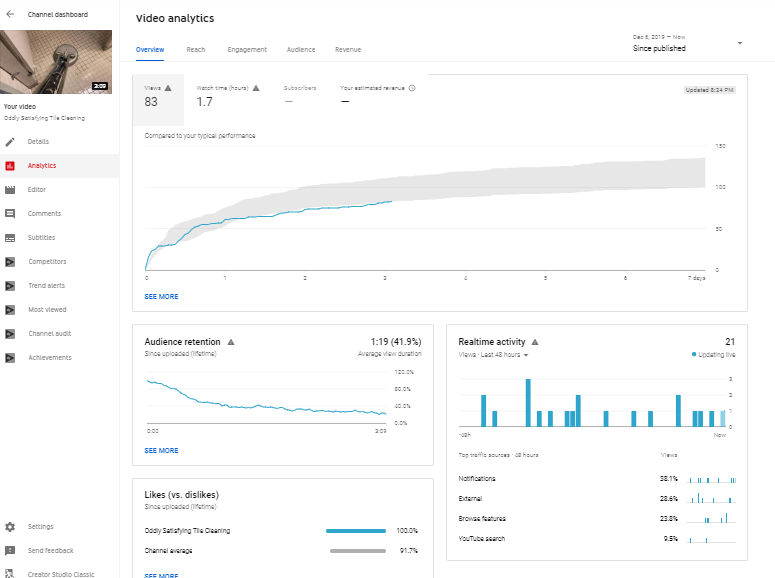Click SEE MORE under the views chart
The width and height of the screenshot is (775, 578).
(x=162, y=297)
